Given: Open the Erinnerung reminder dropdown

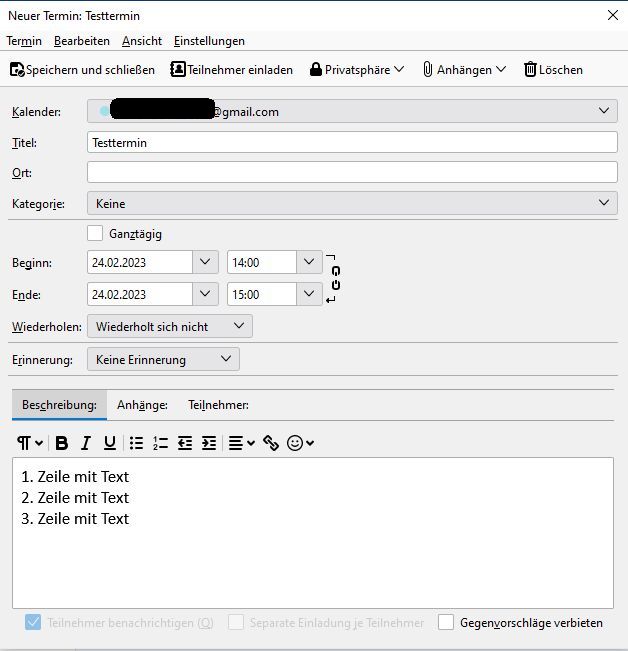Looking at the screenshot, I should click(163, 359).
